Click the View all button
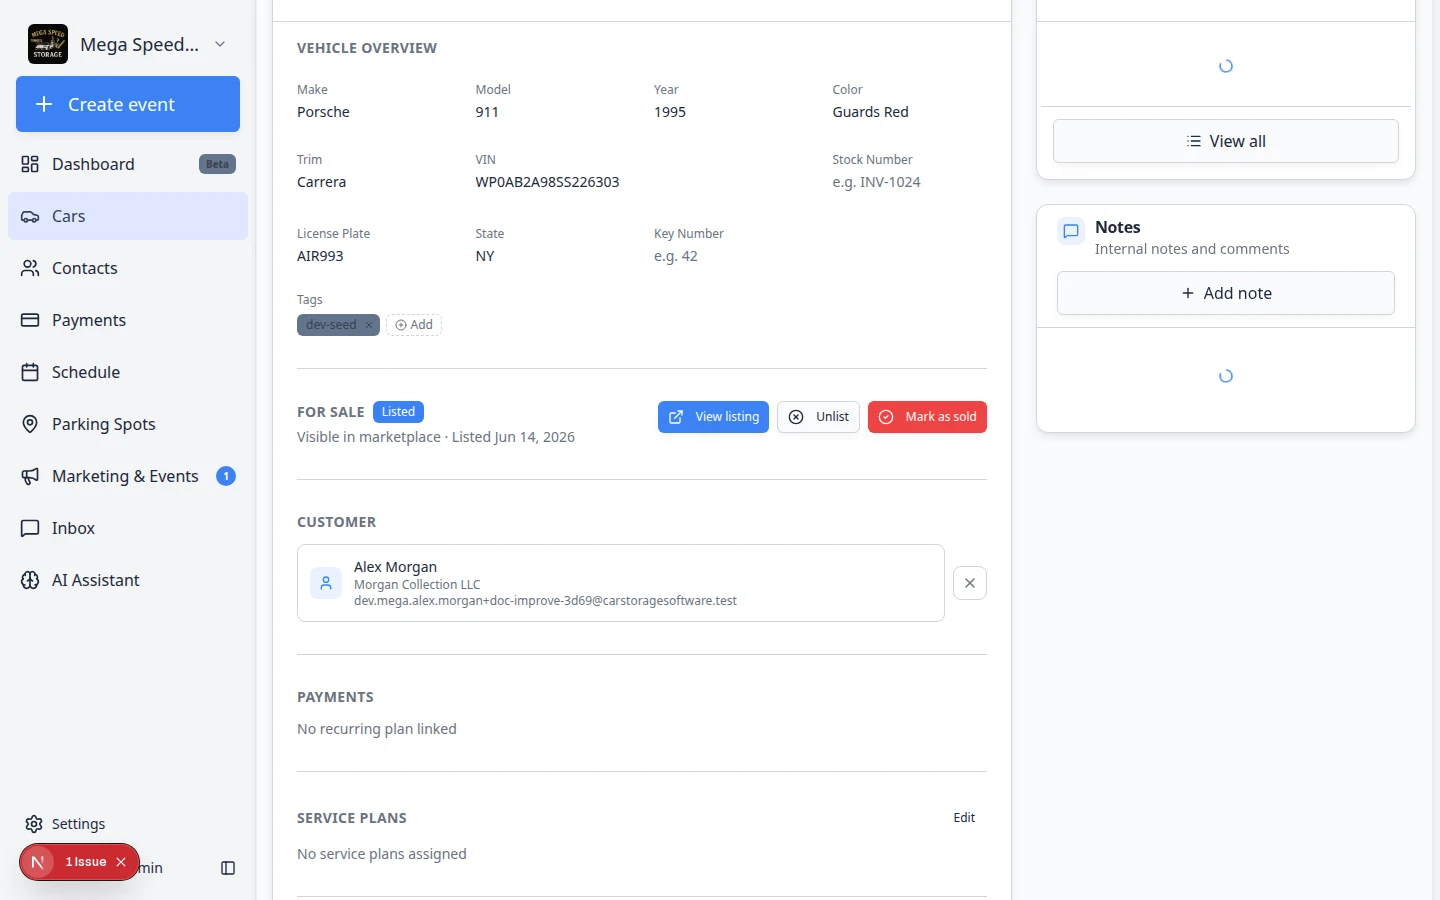 tap(1226, 141)
